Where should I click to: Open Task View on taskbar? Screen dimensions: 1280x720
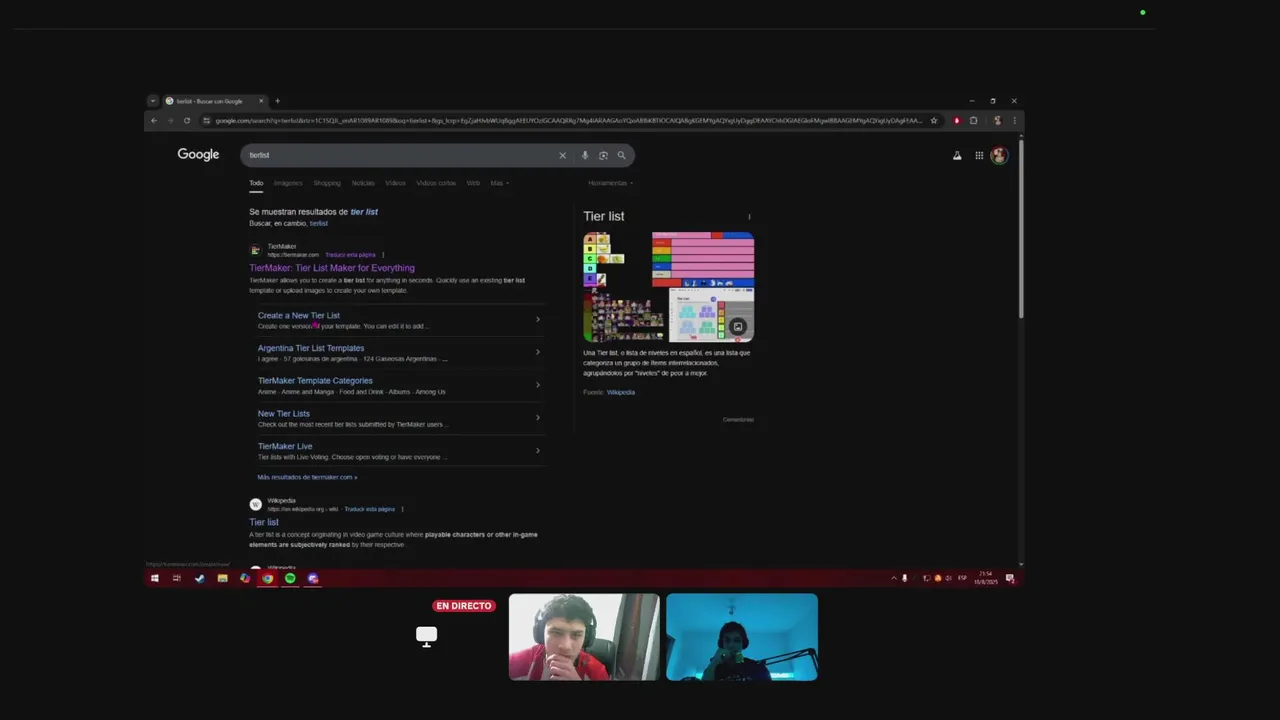176,578
